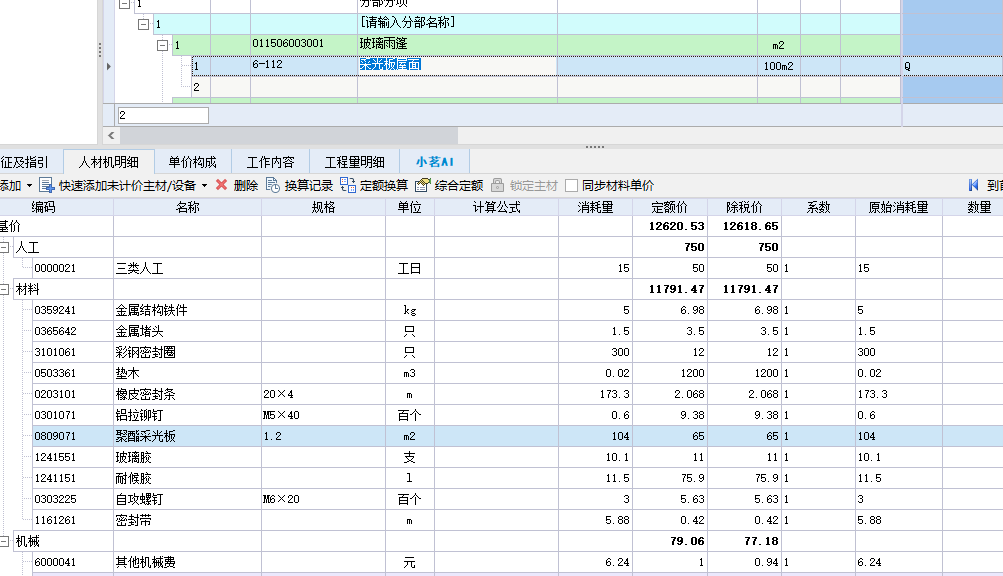Click the 锁定主材 lock icon
This screenshot has width=1003, height=576.
pyautogui.click(x=498, y=186)
